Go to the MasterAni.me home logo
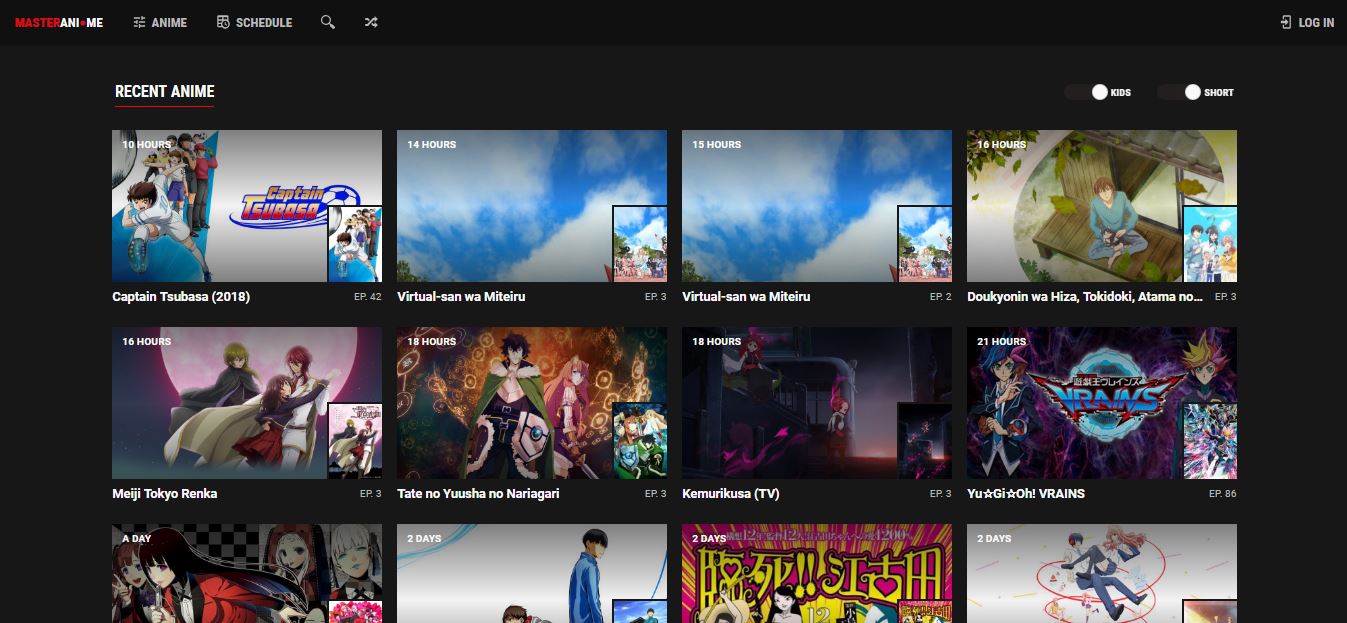Screen dimensions: 1347x623 [59, 22]
